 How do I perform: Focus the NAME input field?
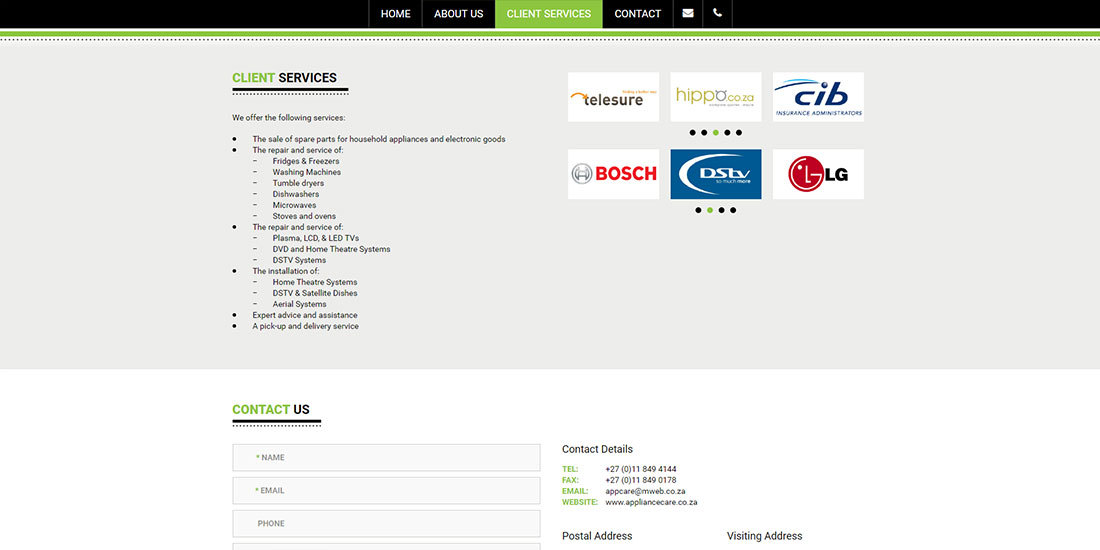[x=387, y=457]
